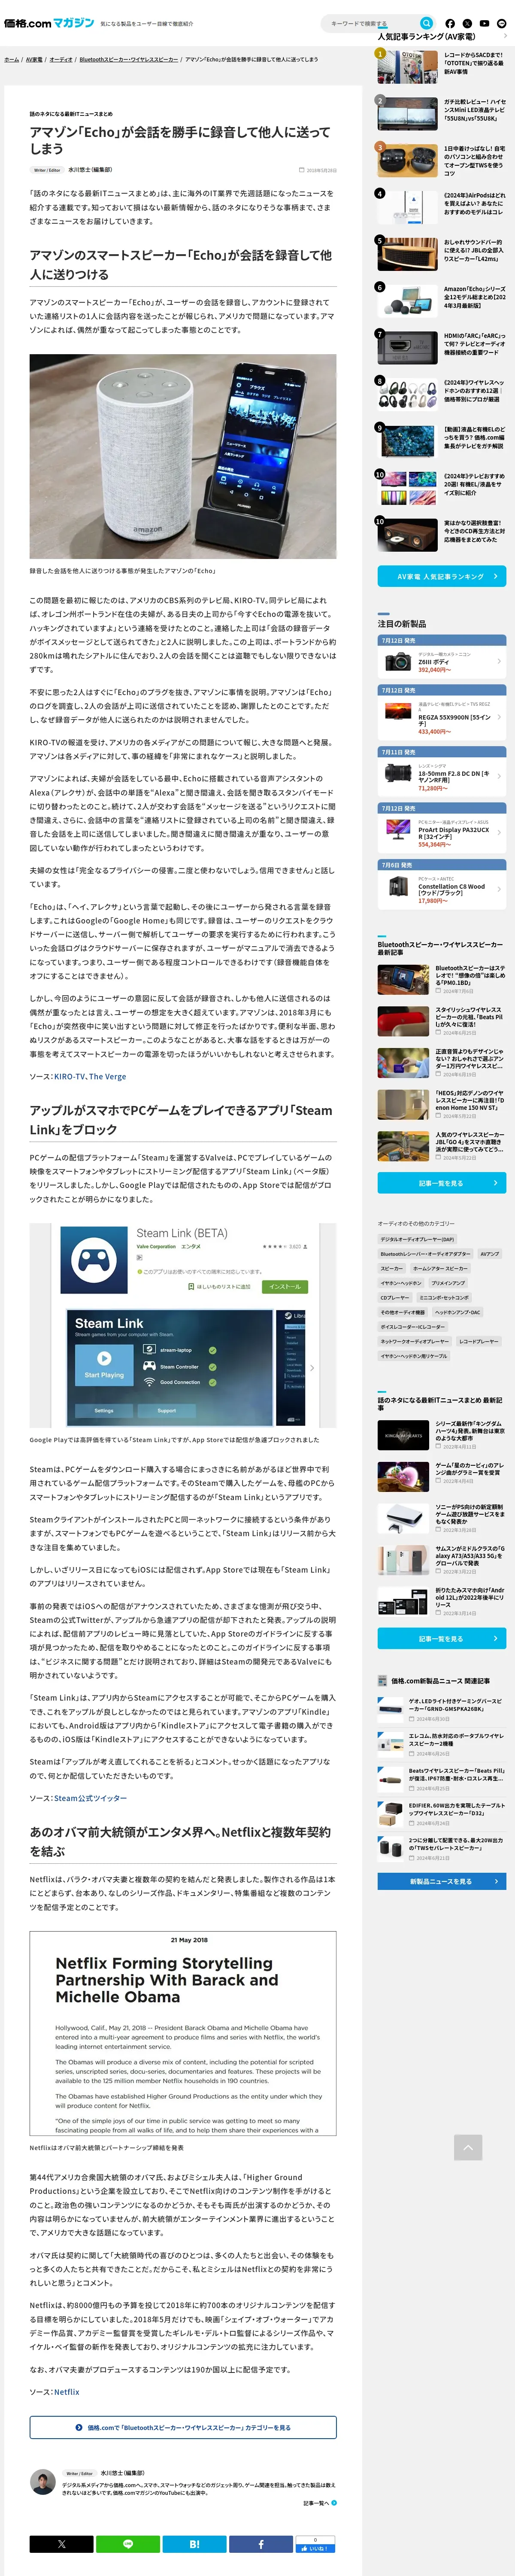Select CDプレーヤー category tag
Viewport: 515px width, 2576px height.
(x=394, y=1298)
